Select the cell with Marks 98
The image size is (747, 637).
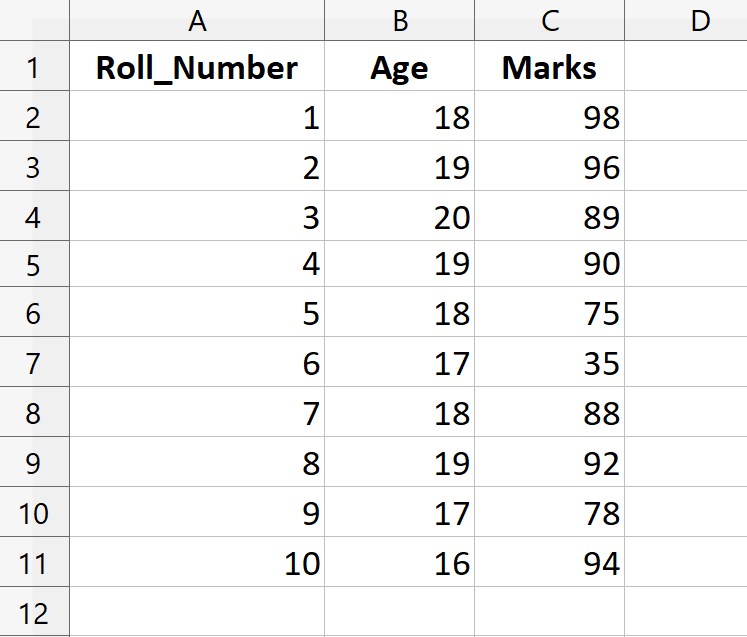(x=549, y=118)
